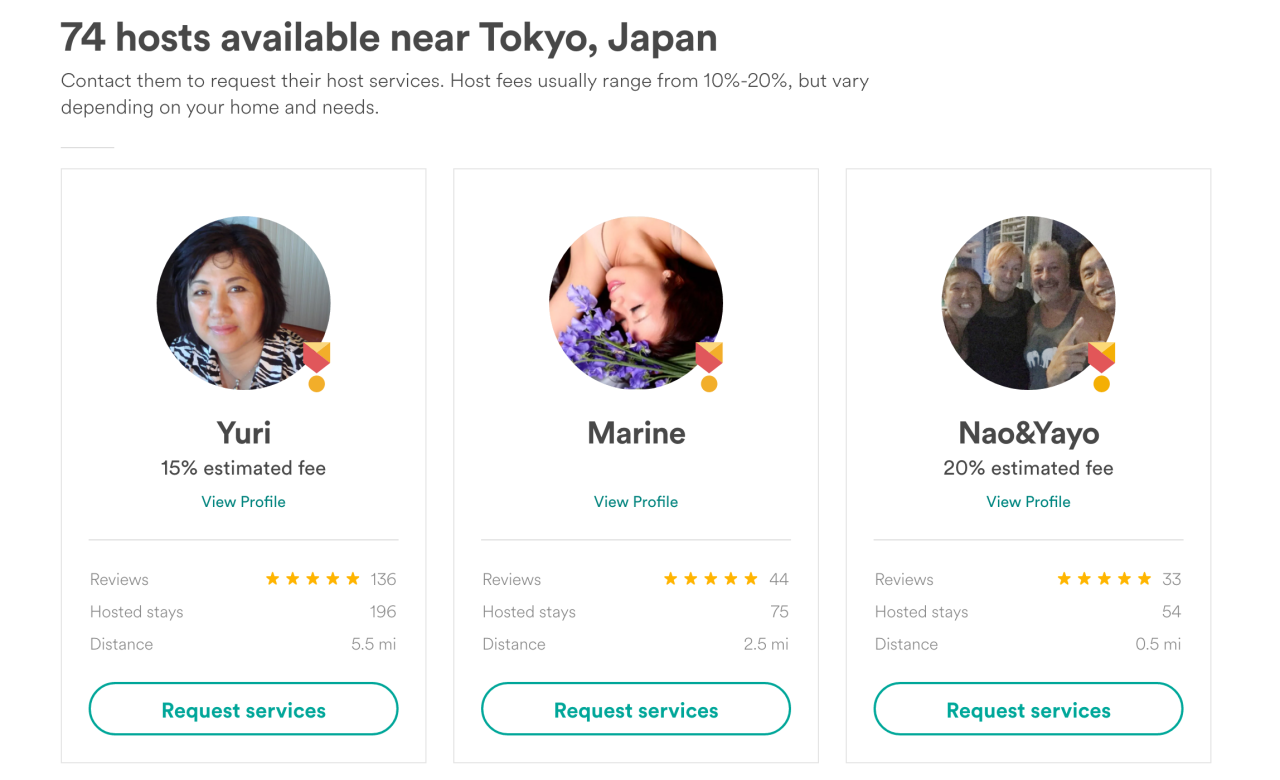Click the second star in Nao&Yayo's rating
Screen dimensions: 1280x780
(x=1084, y=578)
